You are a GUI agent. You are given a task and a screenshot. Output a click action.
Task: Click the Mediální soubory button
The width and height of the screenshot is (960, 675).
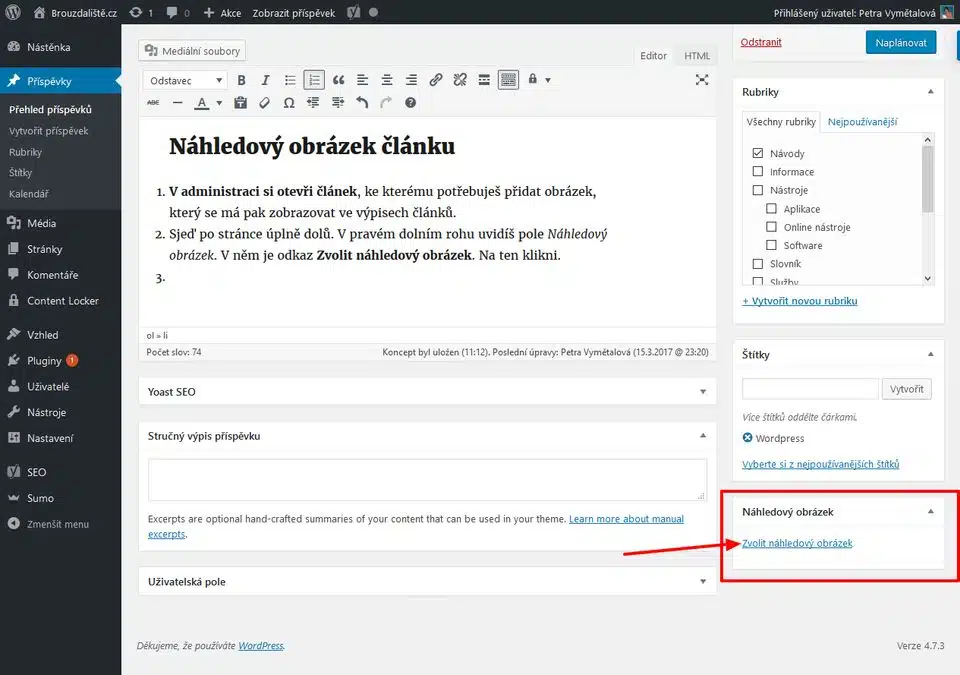(192, 51)
